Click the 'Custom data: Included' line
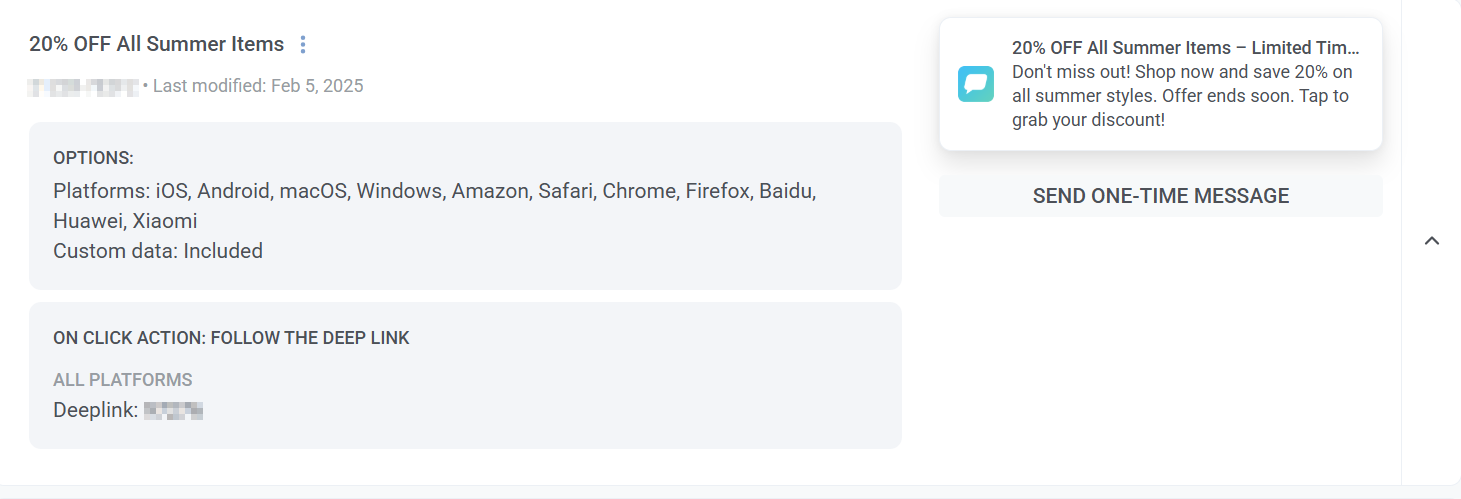 pyautogui.click(x=158, y=251)
